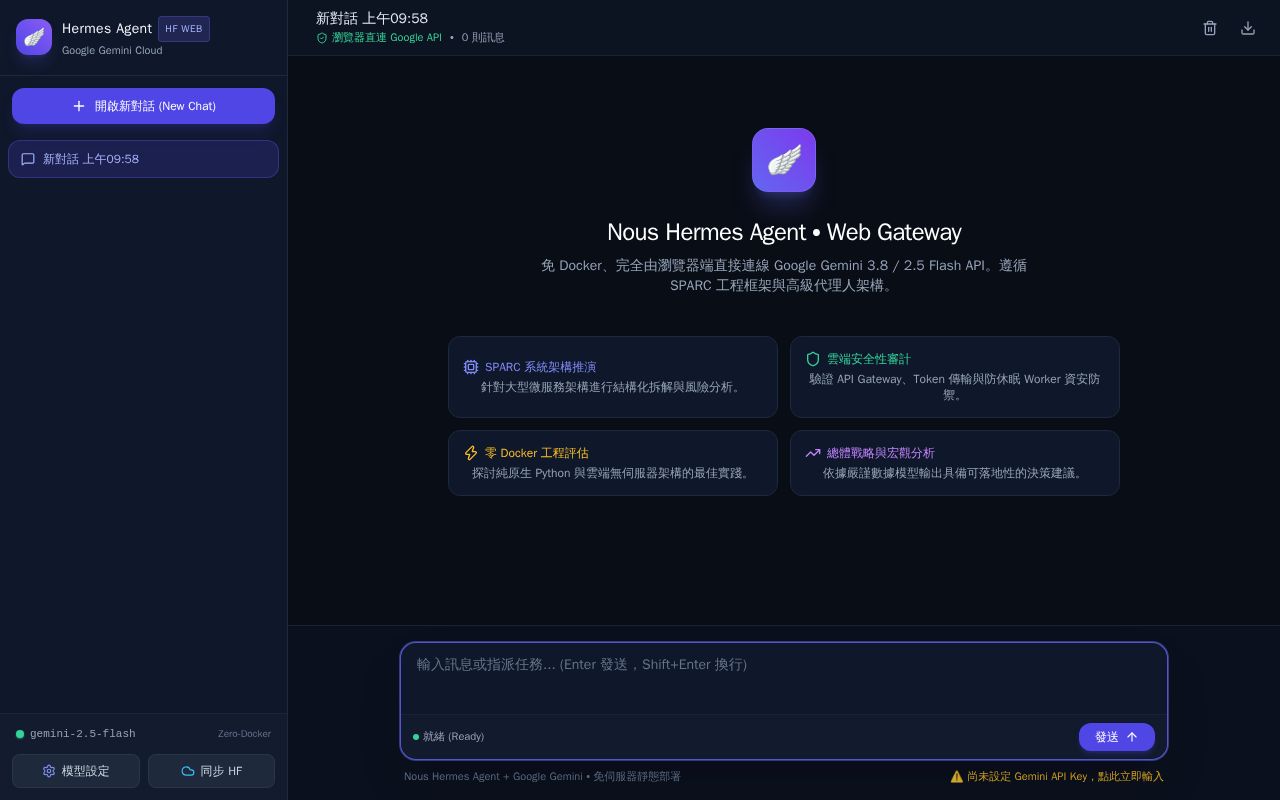Click the plus icon in New Chat button

click(79, 106)
